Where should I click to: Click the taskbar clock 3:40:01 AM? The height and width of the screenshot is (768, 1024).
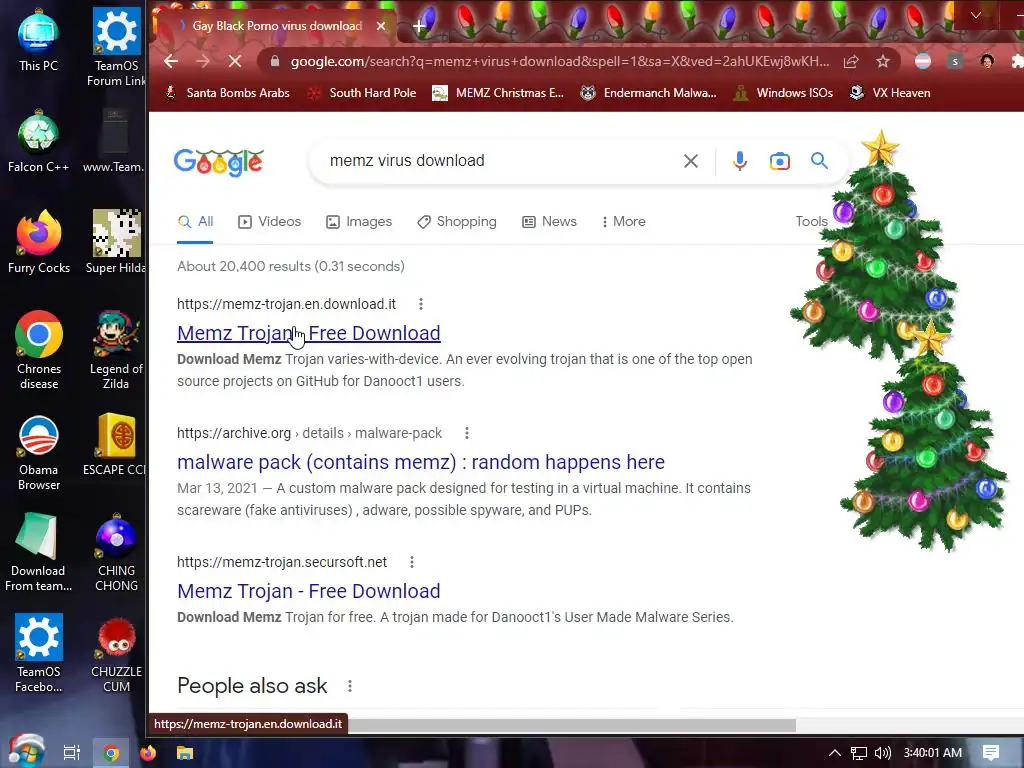(933, 753)
